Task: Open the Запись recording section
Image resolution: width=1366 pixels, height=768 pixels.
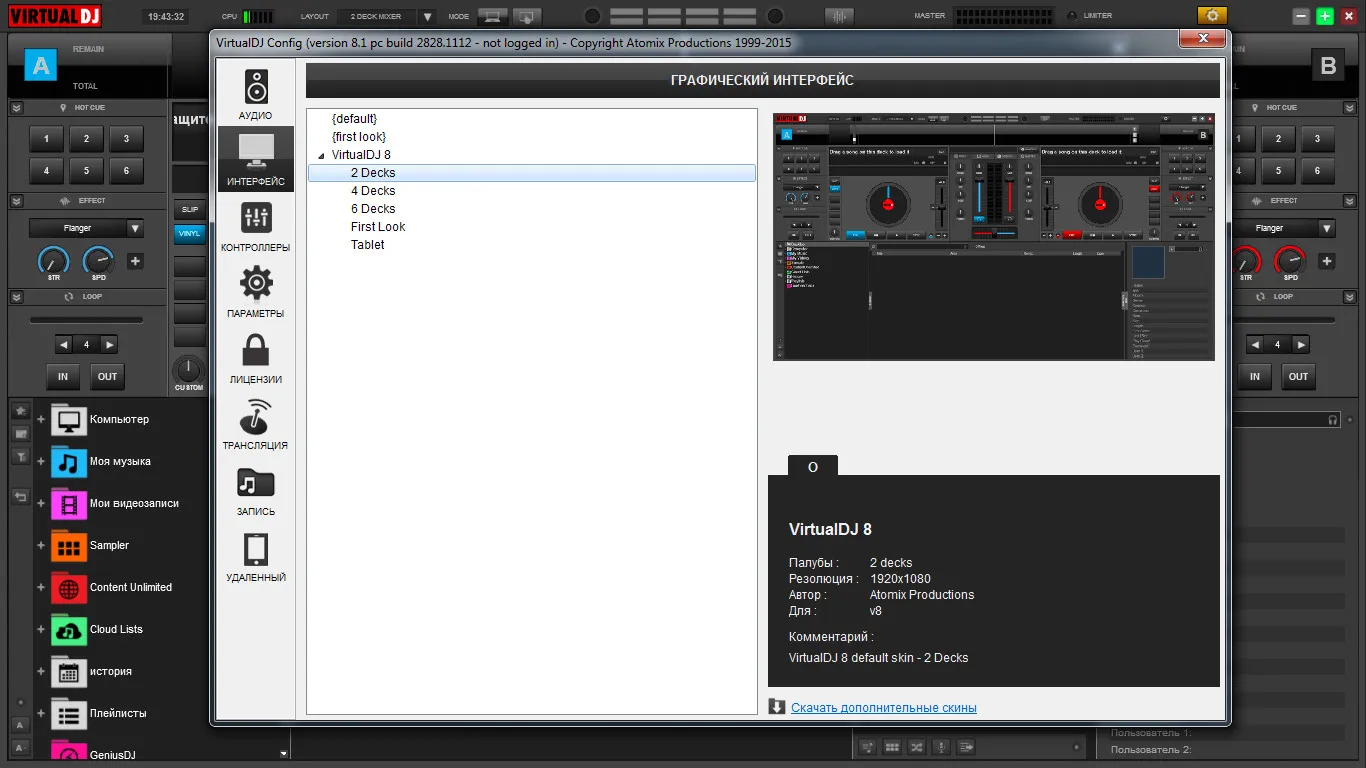Action: (x=256, y=489)
